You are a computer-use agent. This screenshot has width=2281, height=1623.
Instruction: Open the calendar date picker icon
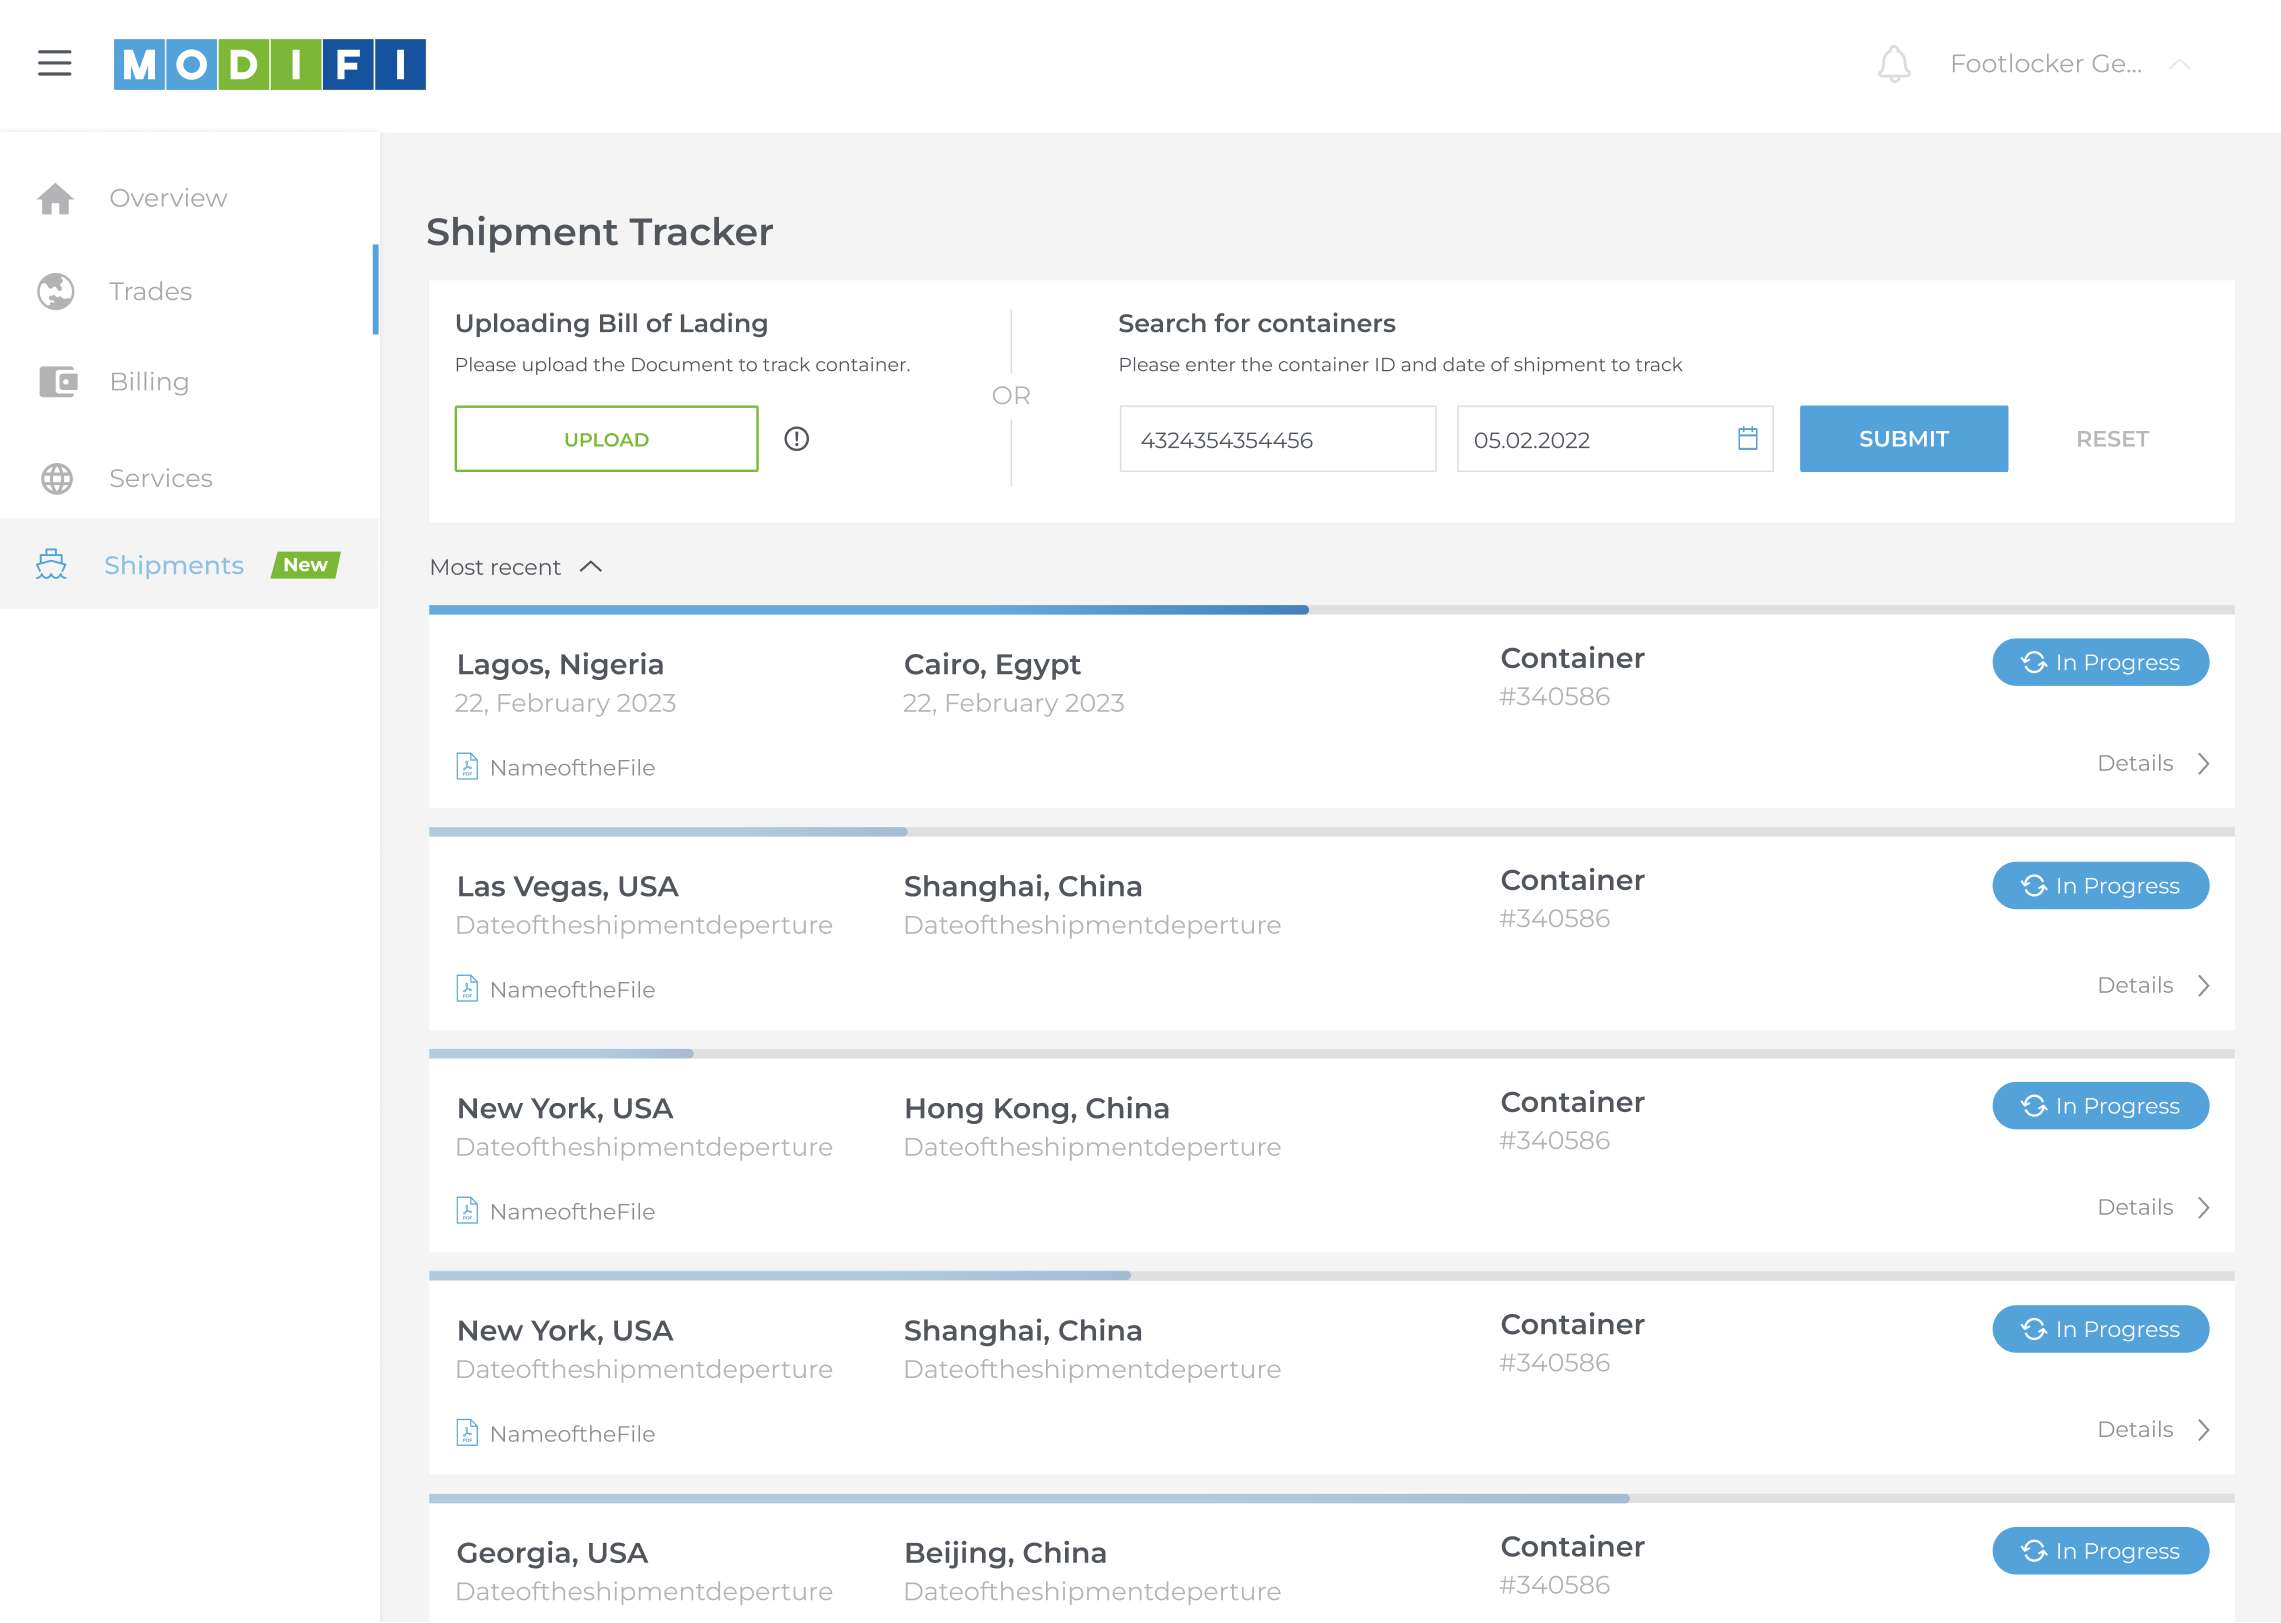coord(1746,438)
